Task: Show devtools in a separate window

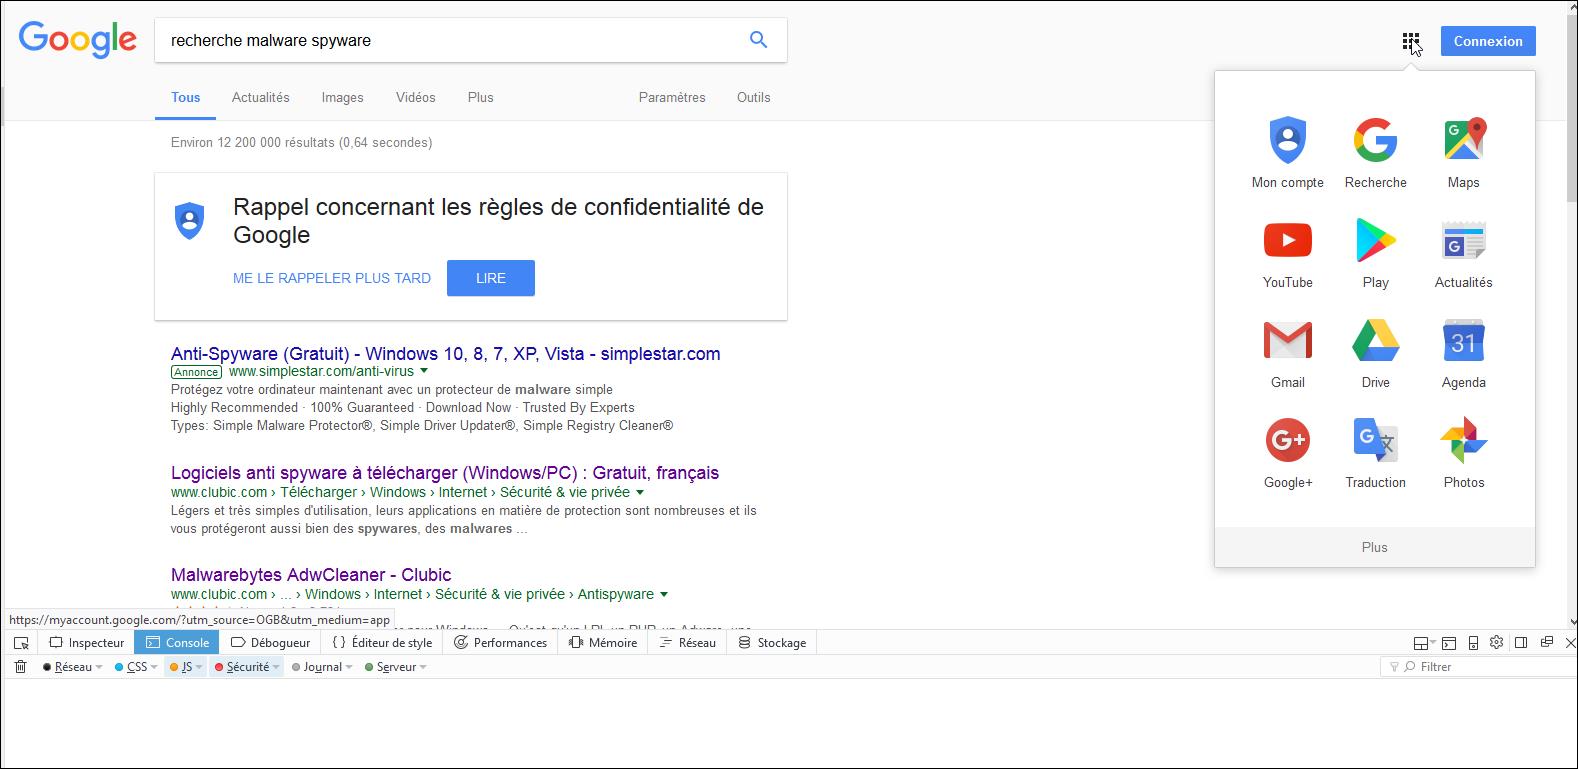Action: pyautogui.click(x=1546, y=642)
